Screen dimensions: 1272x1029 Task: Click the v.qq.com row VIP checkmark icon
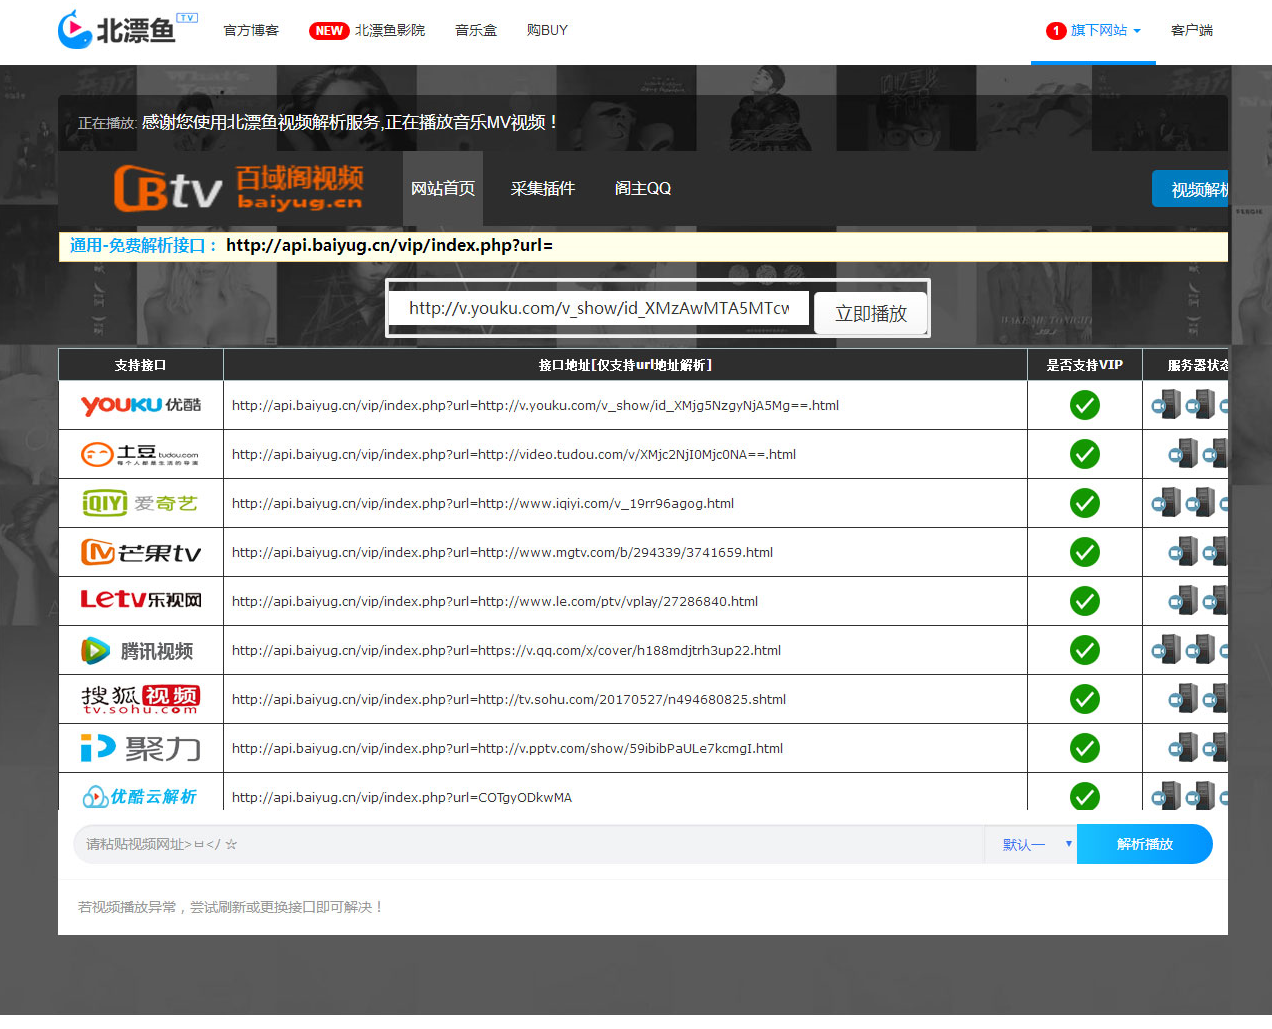pyautogui.click(x=1085, y=650)
